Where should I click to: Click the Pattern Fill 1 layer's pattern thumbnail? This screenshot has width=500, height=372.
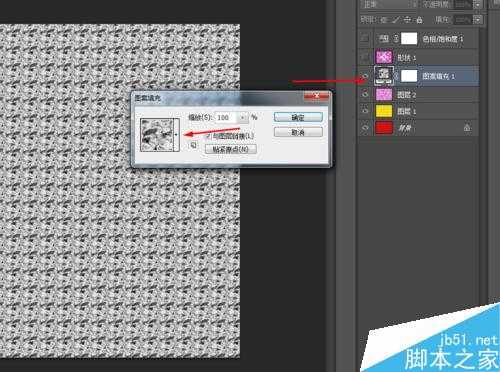tap(384, 75)
